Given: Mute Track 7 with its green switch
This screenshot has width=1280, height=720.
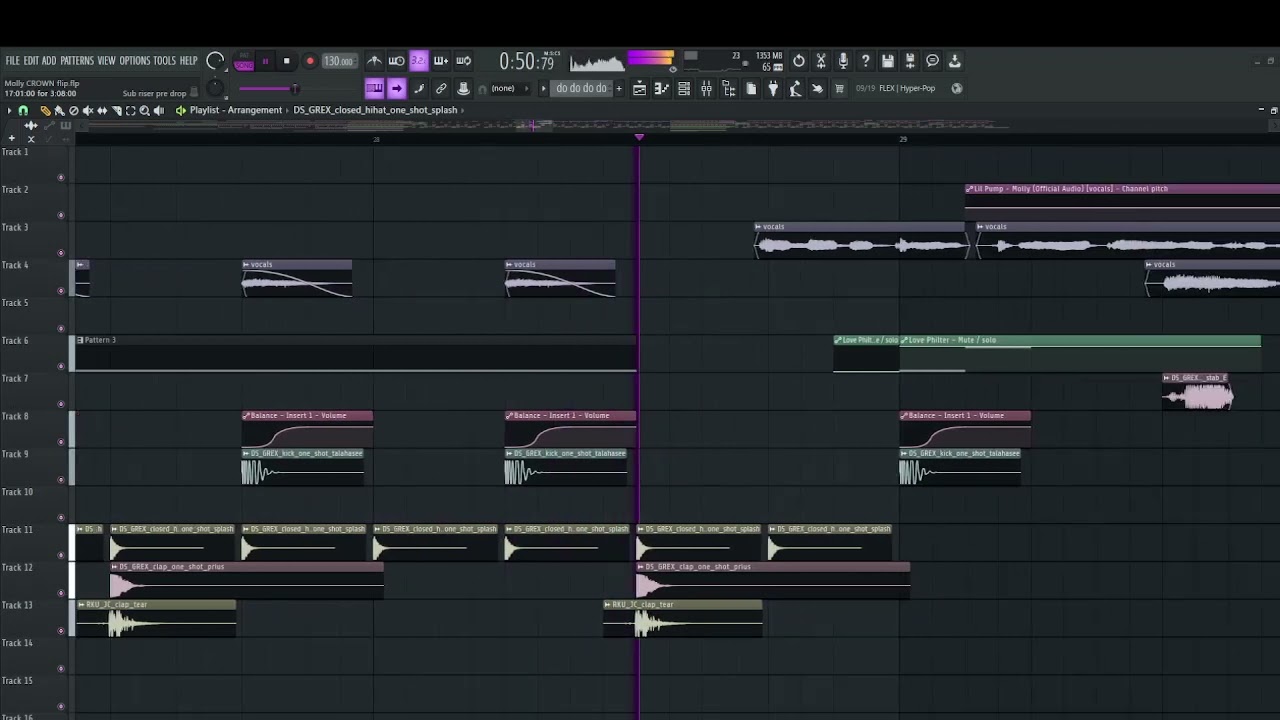Looking at the screenshot, I should [61, 404].
